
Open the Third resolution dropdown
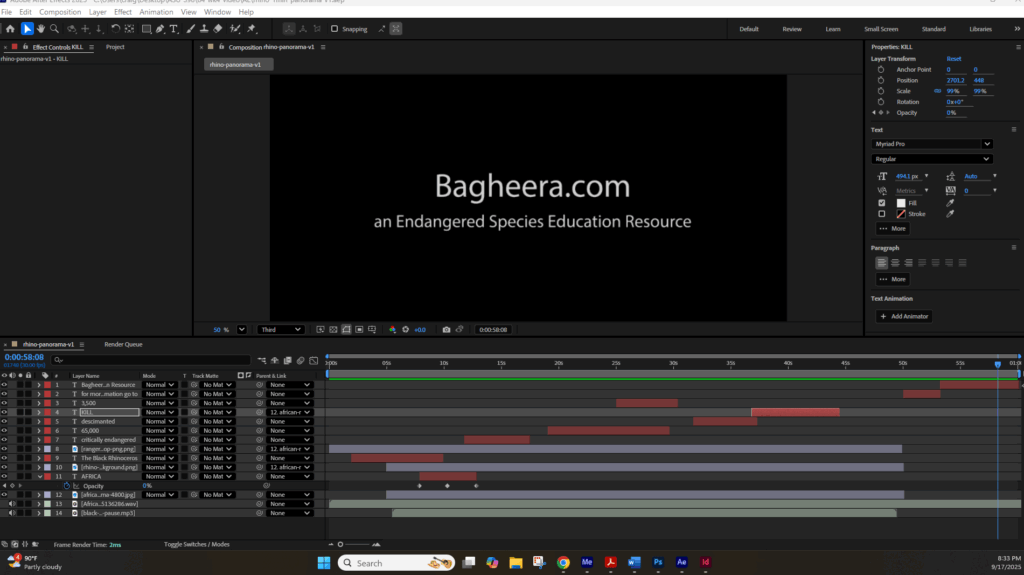point(281,329)
